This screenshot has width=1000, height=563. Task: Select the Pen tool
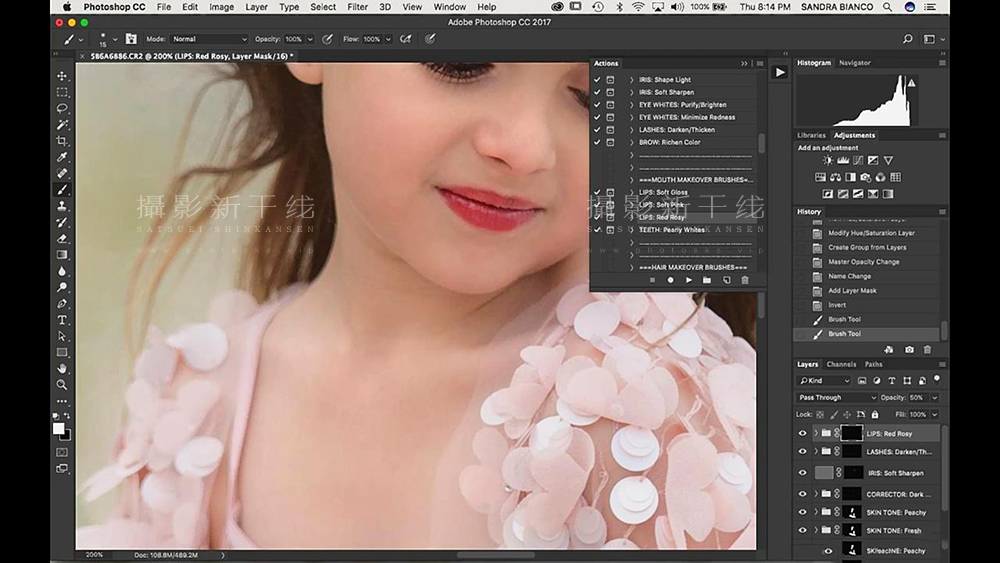coord(62,303)
